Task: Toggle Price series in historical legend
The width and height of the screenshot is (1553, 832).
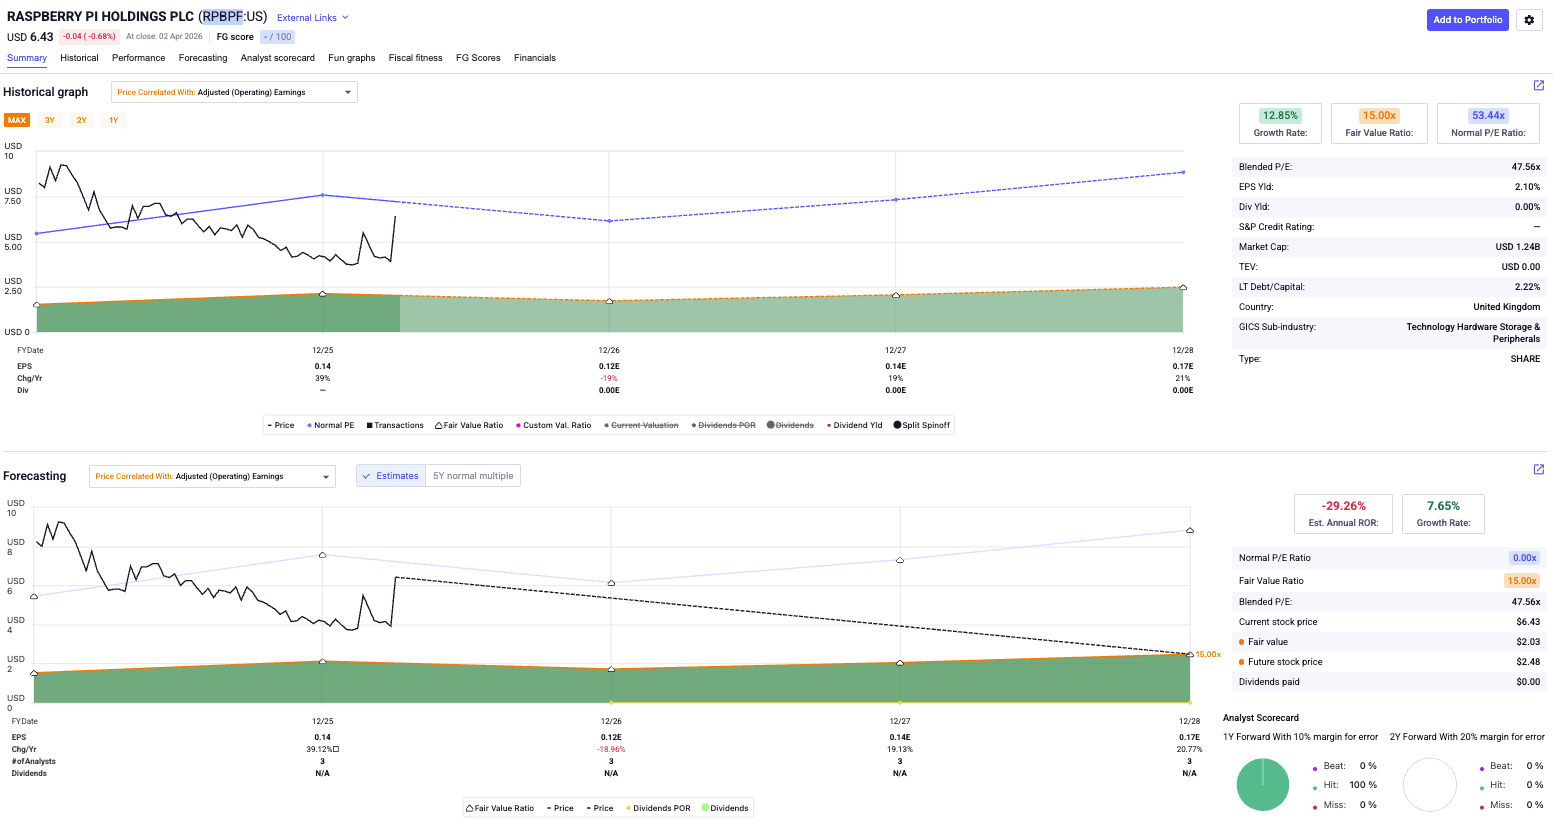Action: pos(281,425)
